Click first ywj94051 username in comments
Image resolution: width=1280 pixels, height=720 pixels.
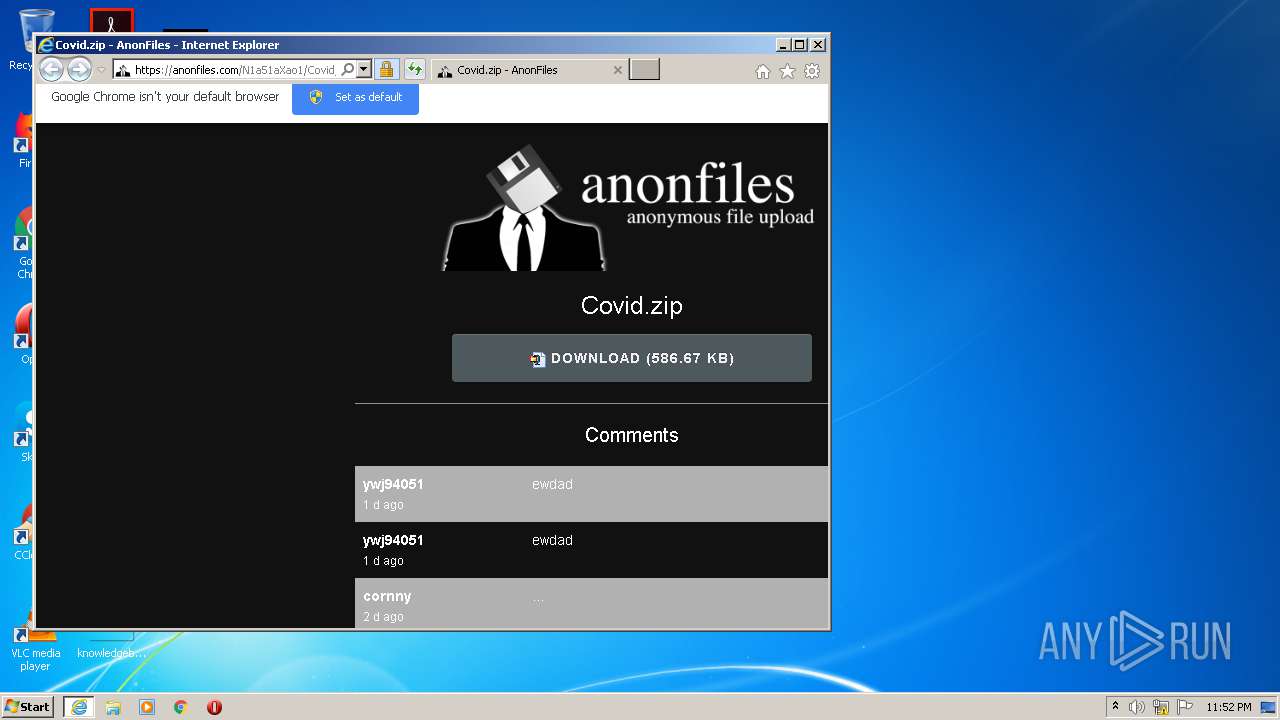(393, 484)
